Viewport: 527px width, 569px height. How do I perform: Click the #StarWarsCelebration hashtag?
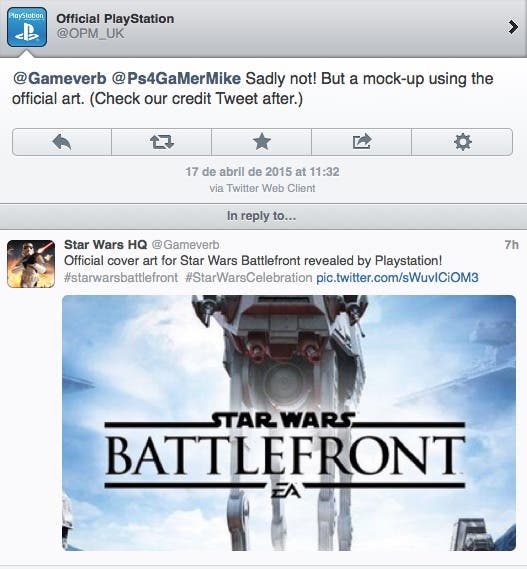[x=249, y=278]
